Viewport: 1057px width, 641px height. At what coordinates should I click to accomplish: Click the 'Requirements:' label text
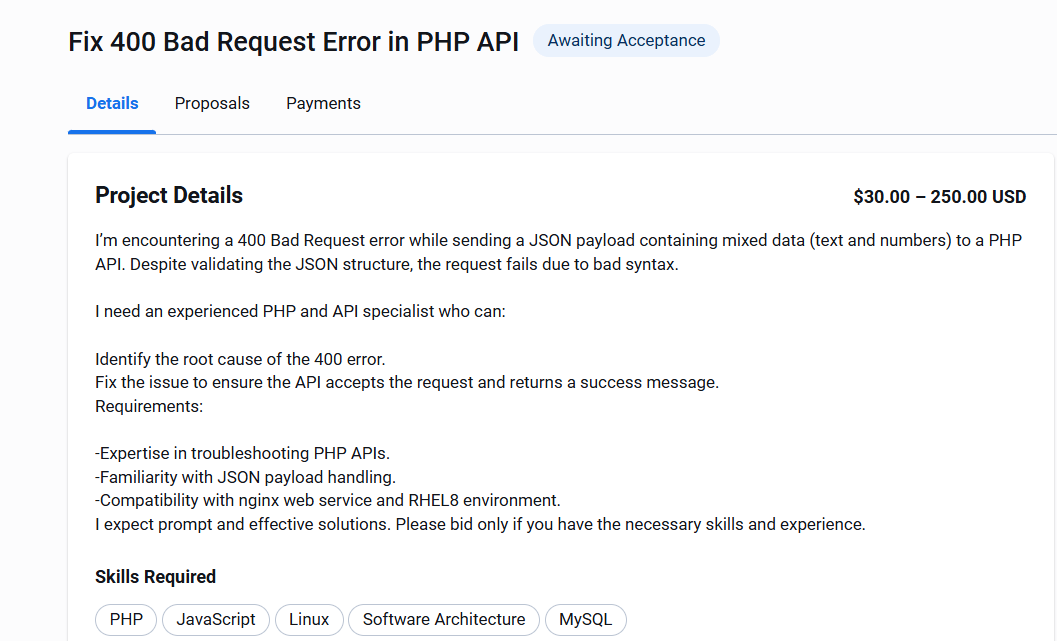(x=149, y=406)
